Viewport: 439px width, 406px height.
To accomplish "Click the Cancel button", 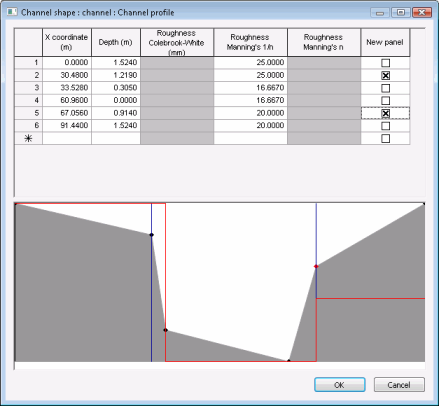I will (399, 385).
